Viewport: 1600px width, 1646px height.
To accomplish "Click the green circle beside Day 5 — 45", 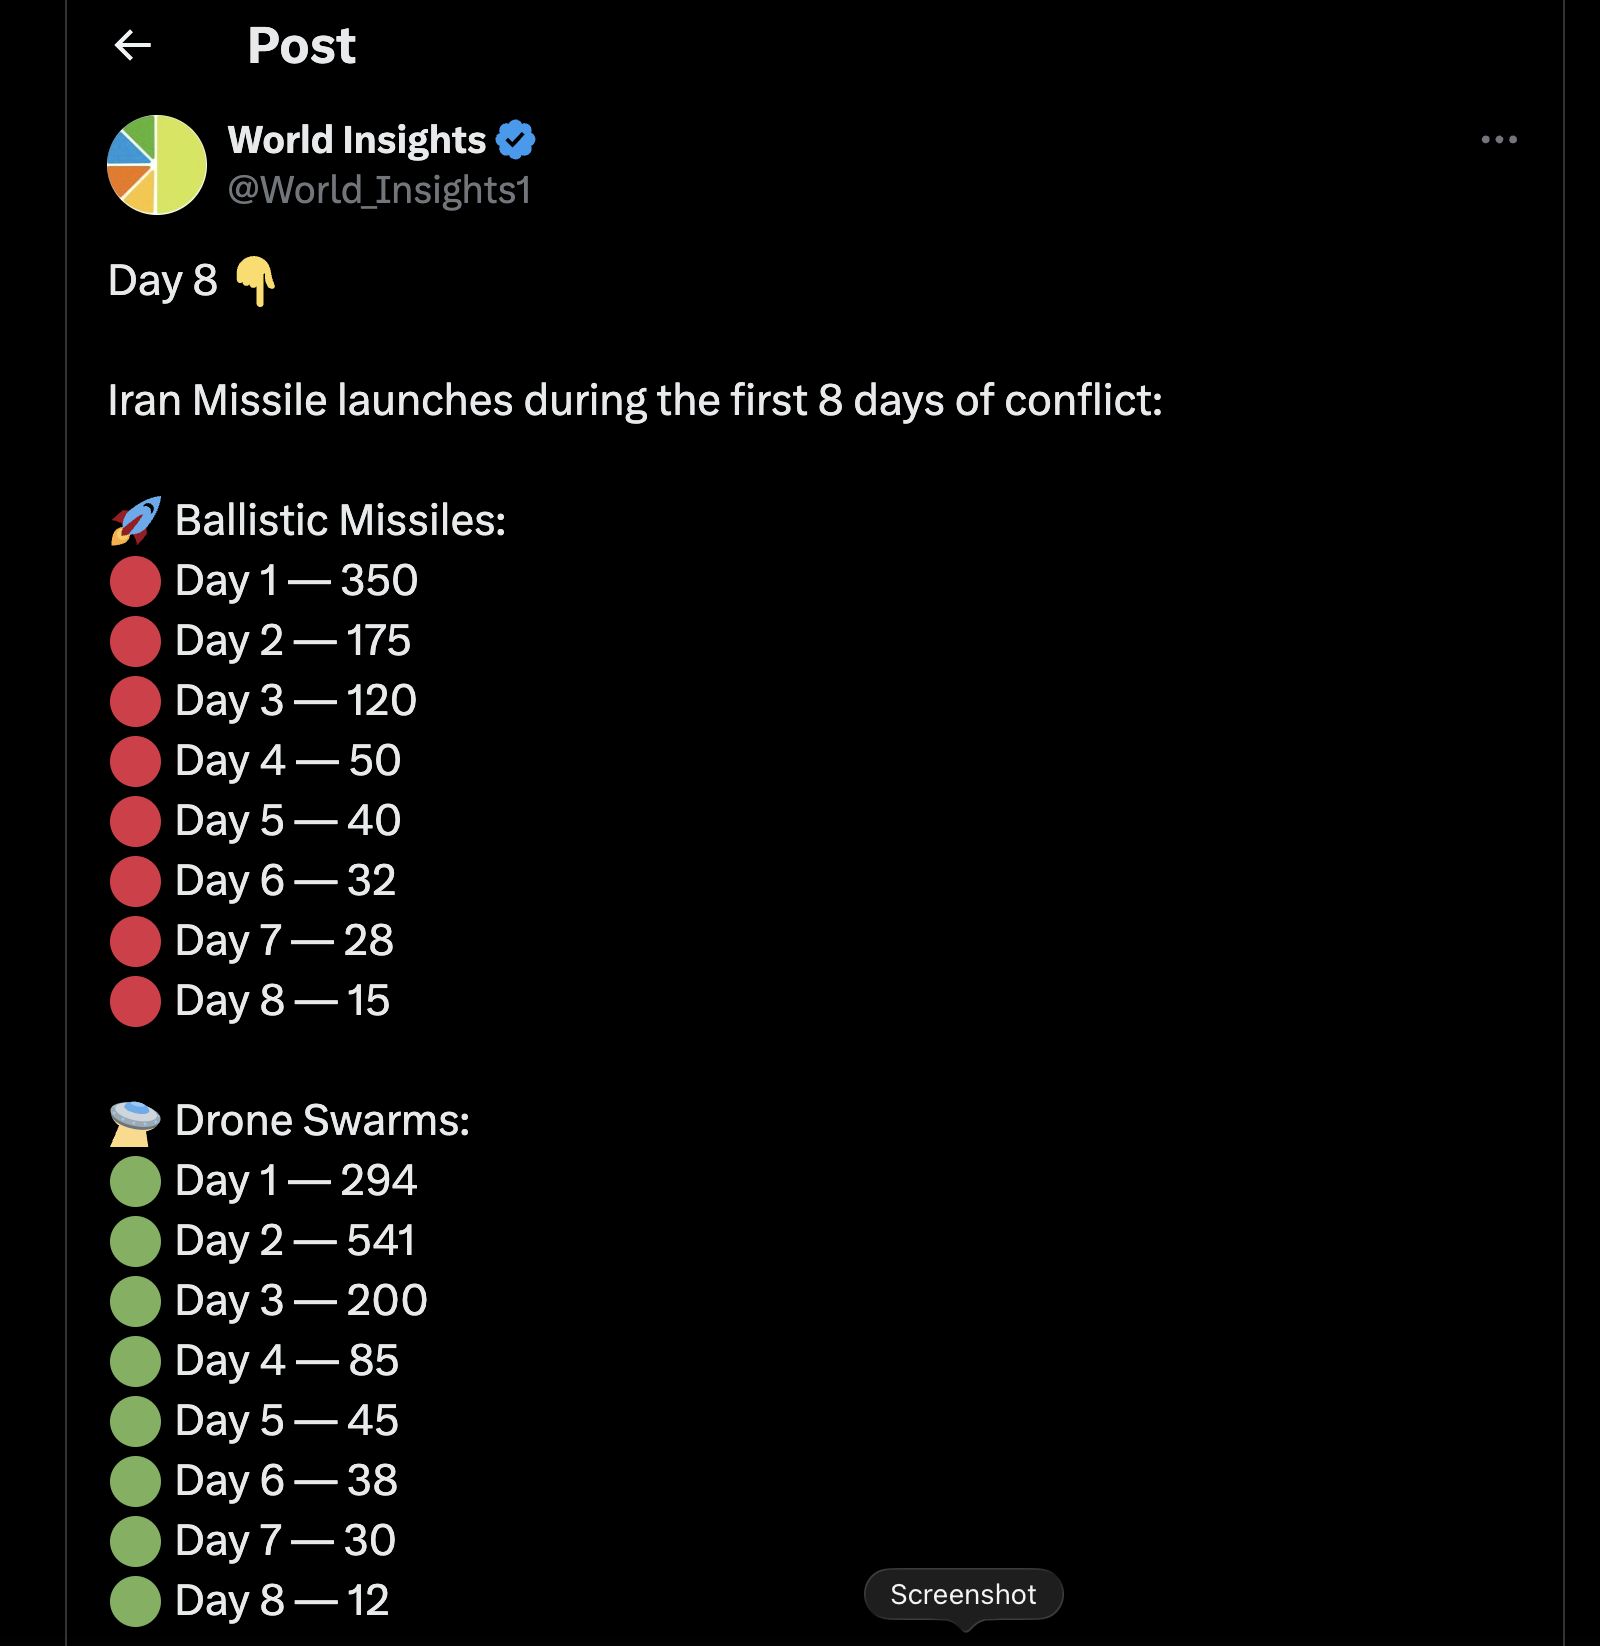I will coord(135,1421).
